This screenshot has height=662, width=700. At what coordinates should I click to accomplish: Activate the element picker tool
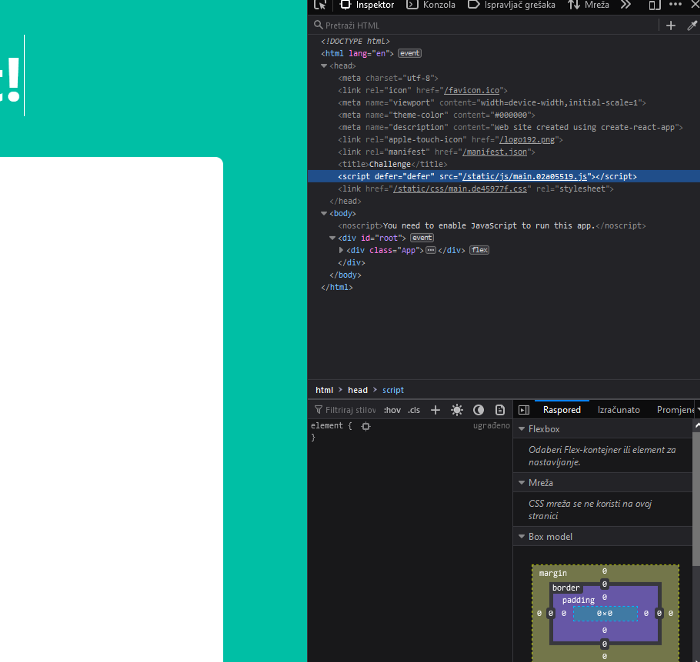tap(320, 5)
